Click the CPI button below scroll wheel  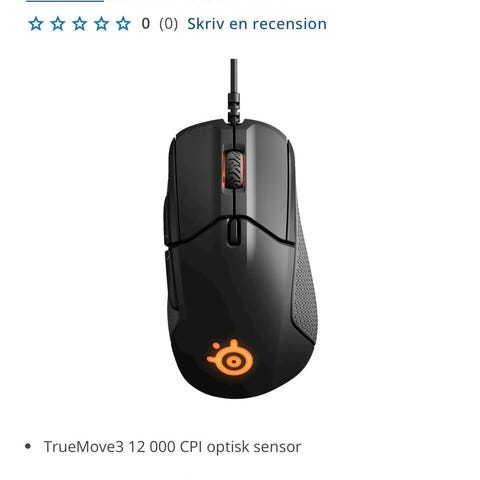pos(234,232)
